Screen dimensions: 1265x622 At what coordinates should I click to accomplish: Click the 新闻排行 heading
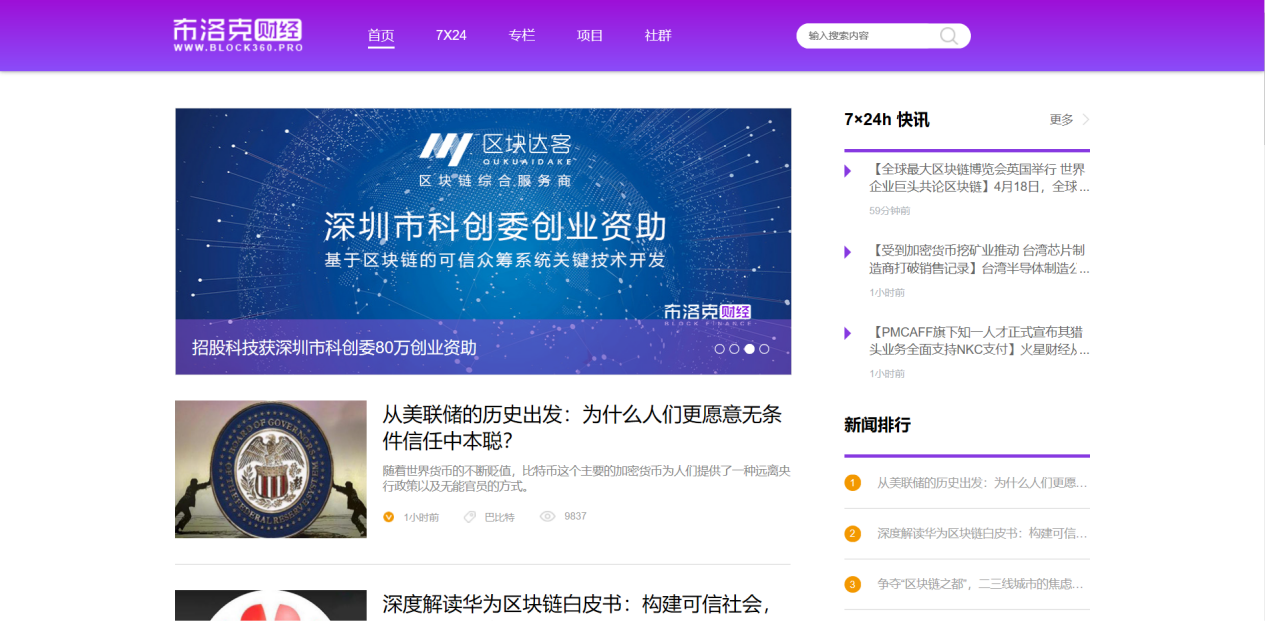pos(877,425)
